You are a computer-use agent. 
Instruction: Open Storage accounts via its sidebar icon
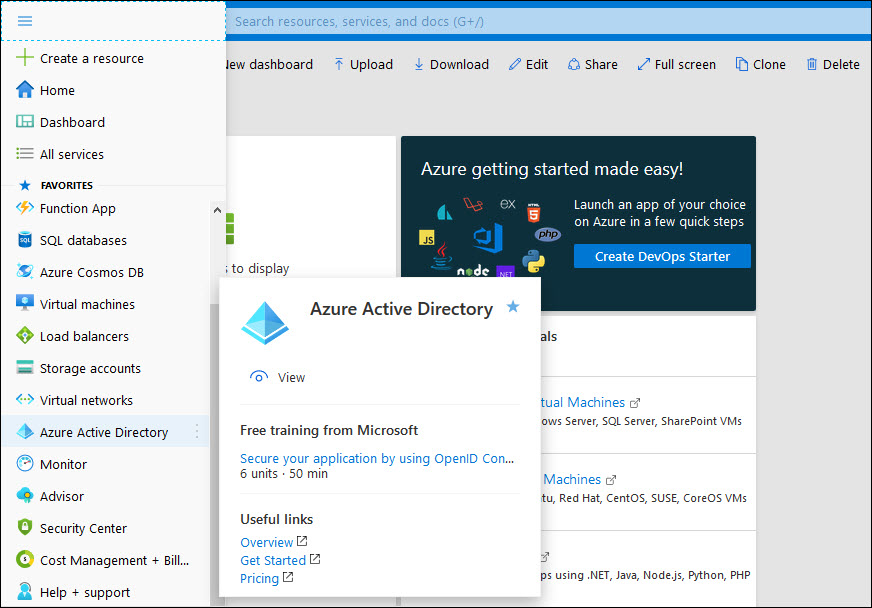(x=22, y=368)
